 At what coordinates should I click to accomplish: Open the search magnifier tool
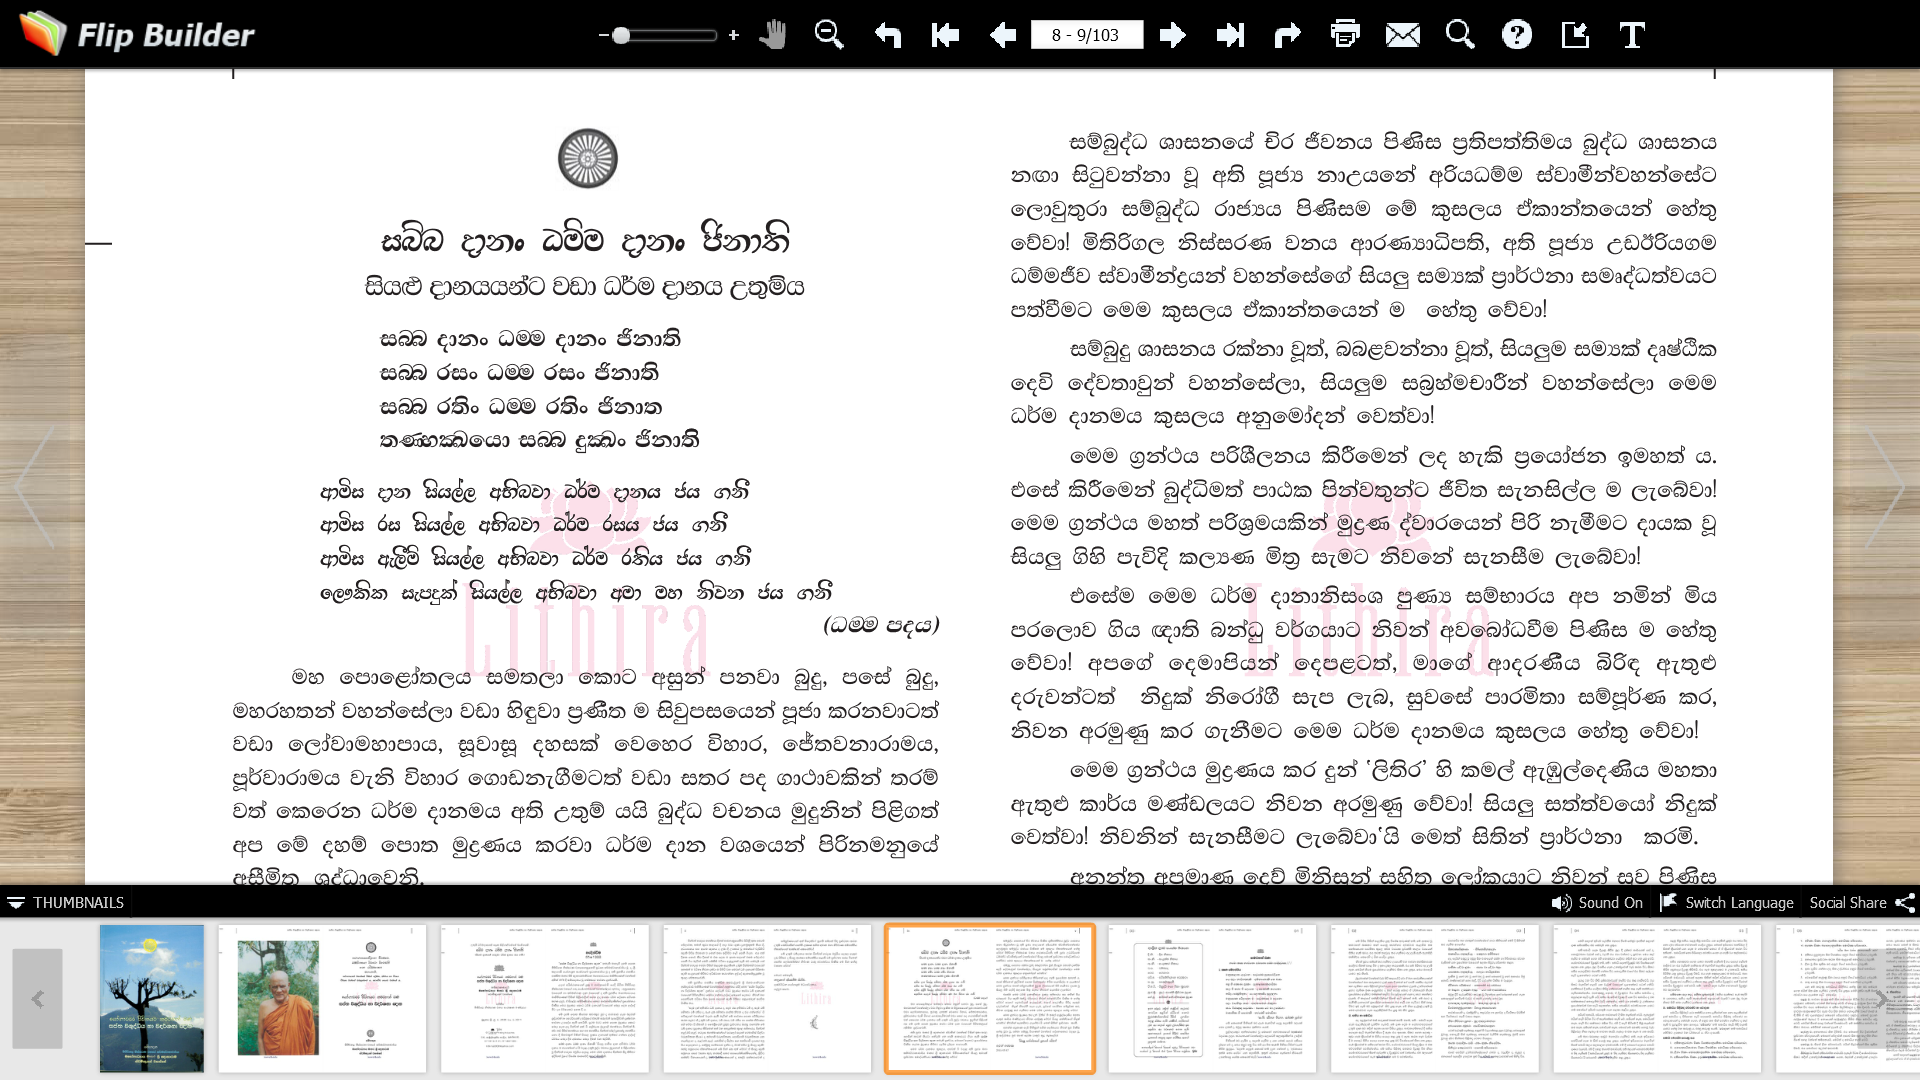tap(1460, 35)
